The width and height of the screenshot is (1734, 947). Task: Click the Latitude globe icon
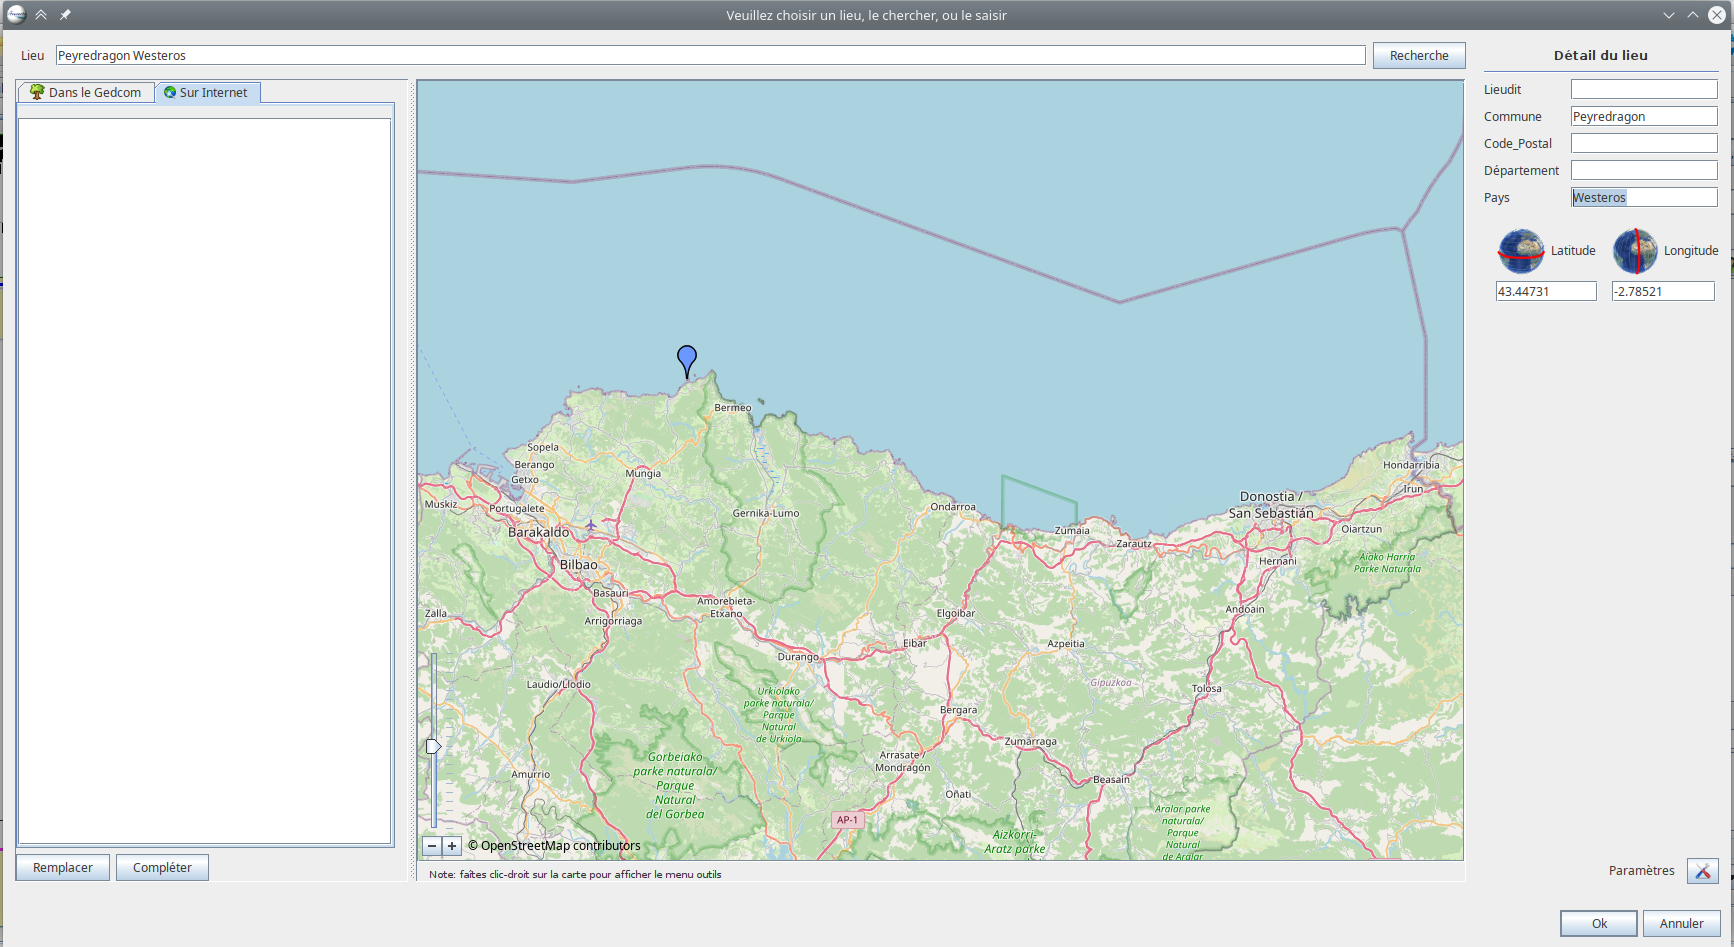pos(1521,251)
